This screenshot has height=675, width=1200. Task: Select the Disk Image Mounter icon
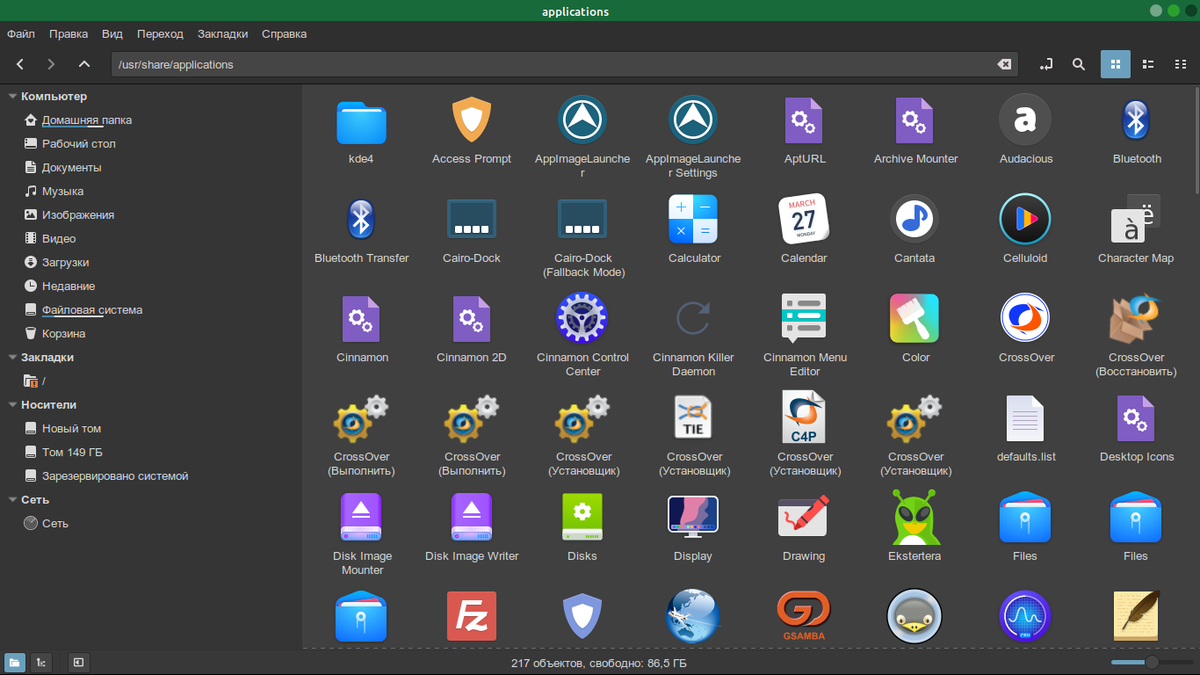pyautogui.click(x=361, y=517)
